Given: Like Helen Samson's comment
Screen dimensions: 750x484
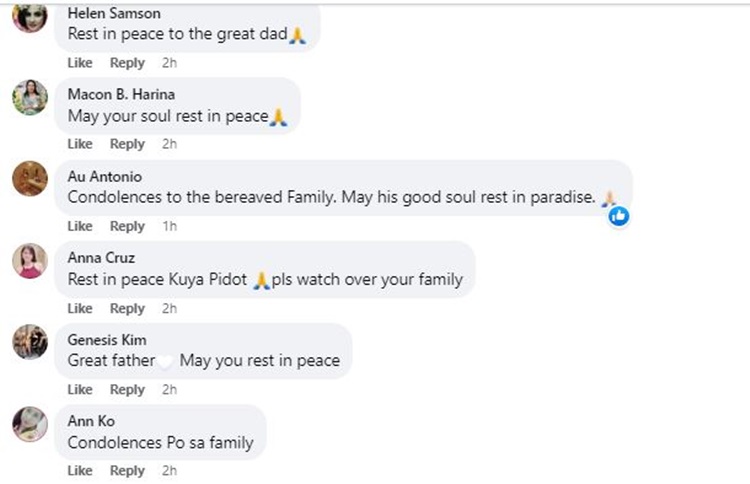Looking at the screenshot, I should [80, 63].
